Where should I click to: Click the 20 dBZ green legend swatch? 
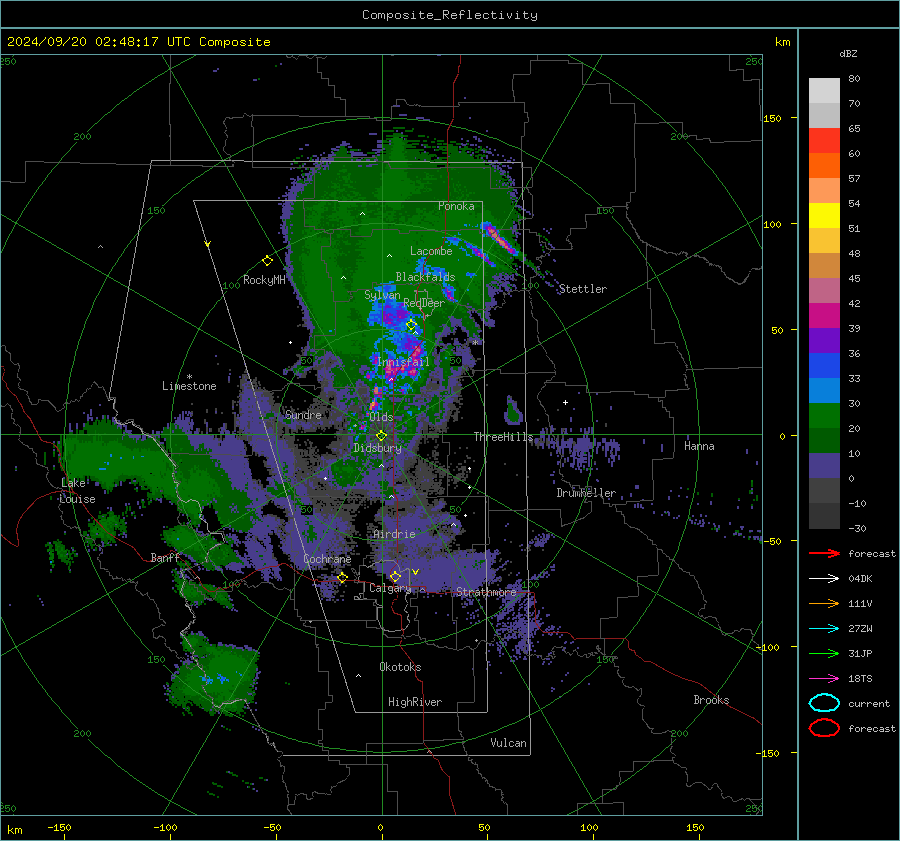824,440
